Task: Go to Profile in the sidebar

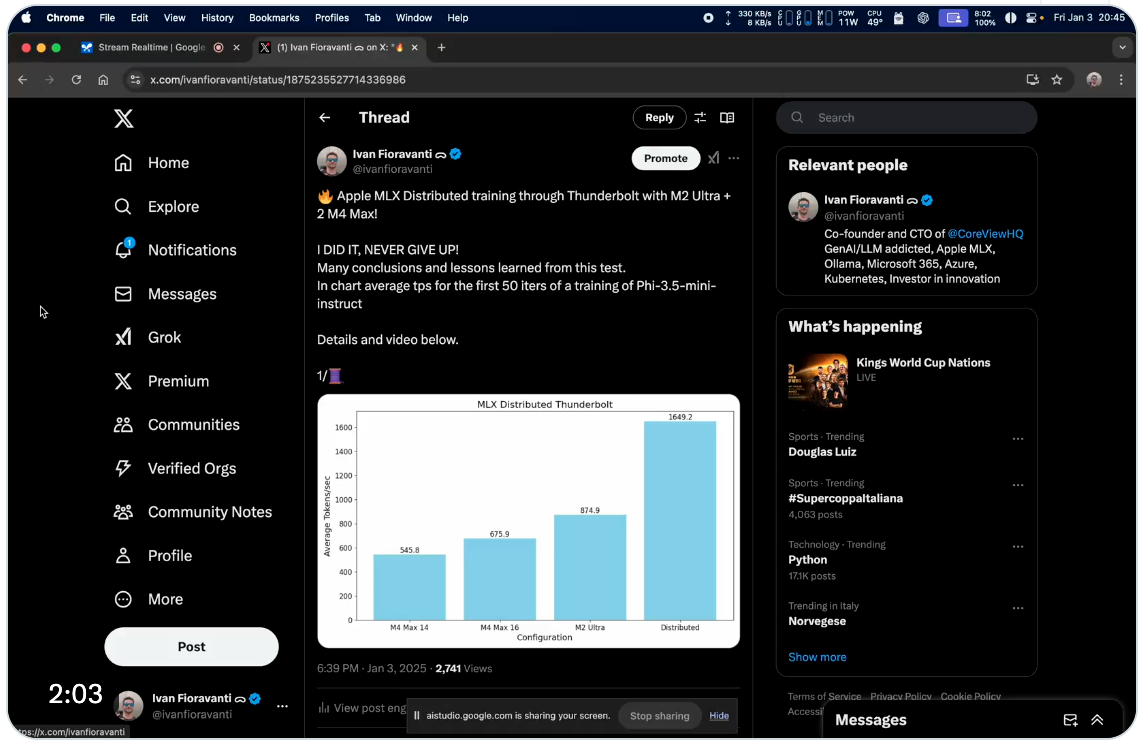Action: click(x=152, y=556)
